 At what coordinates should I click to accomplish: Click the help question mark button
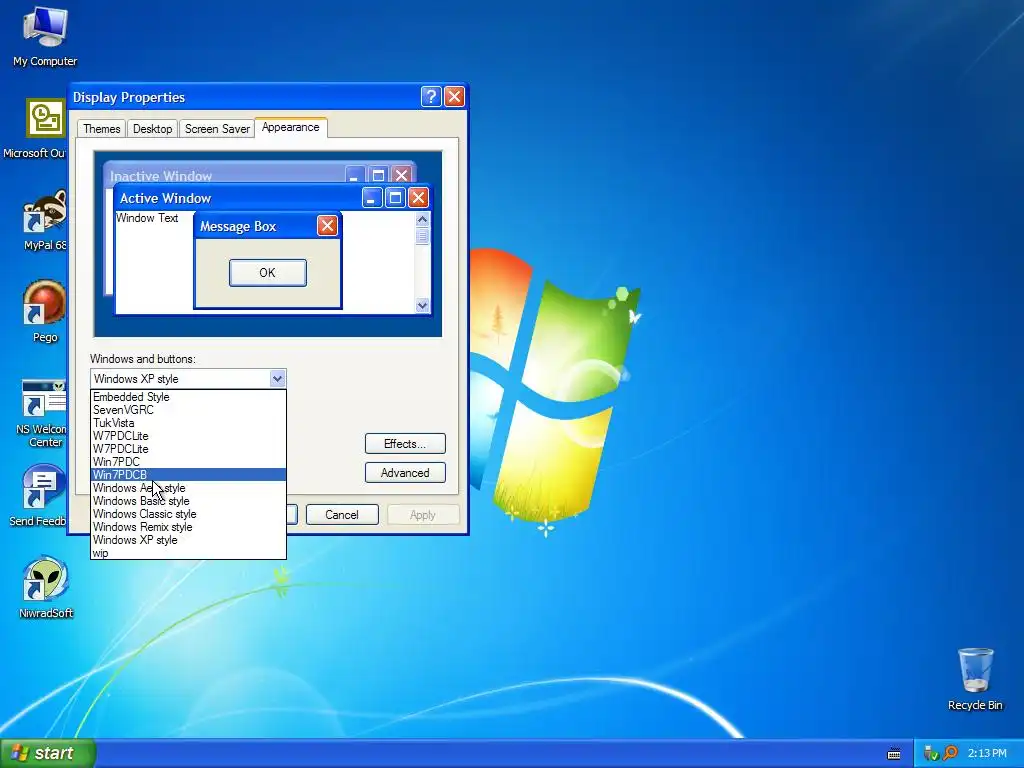tap(431, 97)
